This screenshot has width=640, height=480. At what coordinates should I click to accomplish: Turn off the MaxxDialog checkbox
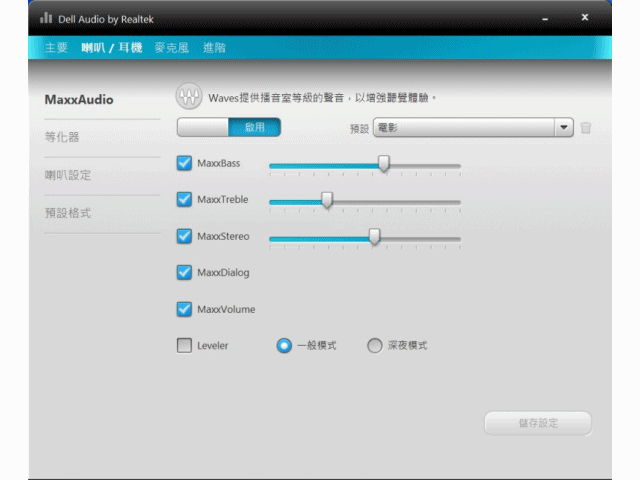pyautogui.click(x=184, y=272)
